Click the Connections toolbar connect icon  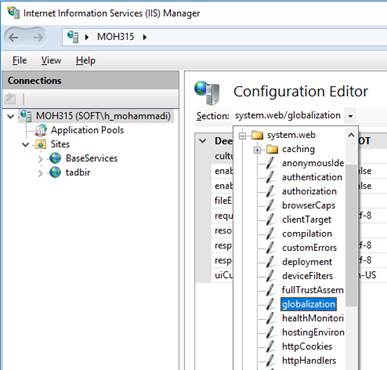point(10,99)
